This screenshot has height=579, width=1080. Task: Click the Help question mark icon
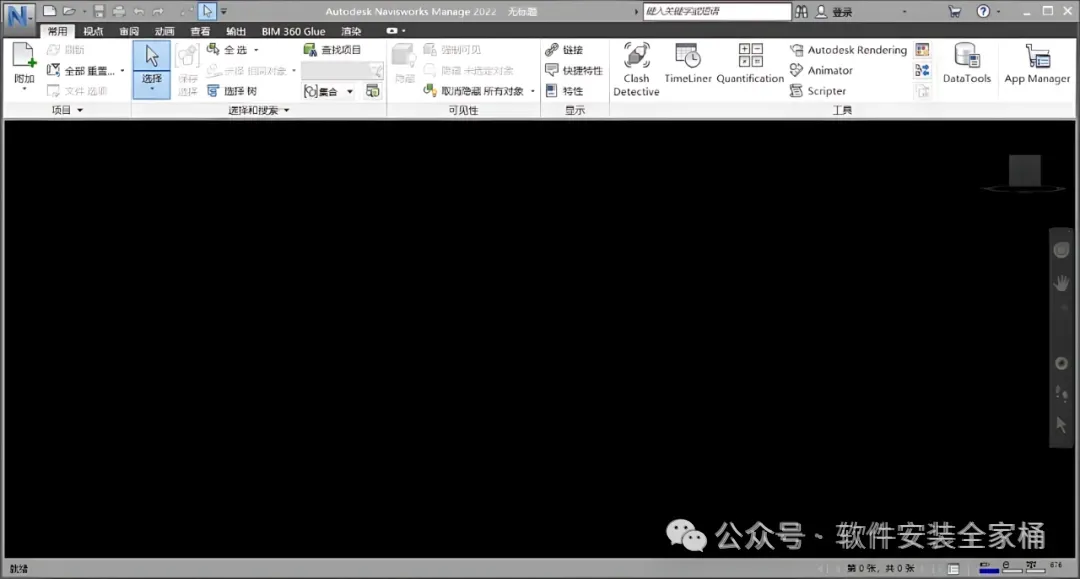coord(983,11)
